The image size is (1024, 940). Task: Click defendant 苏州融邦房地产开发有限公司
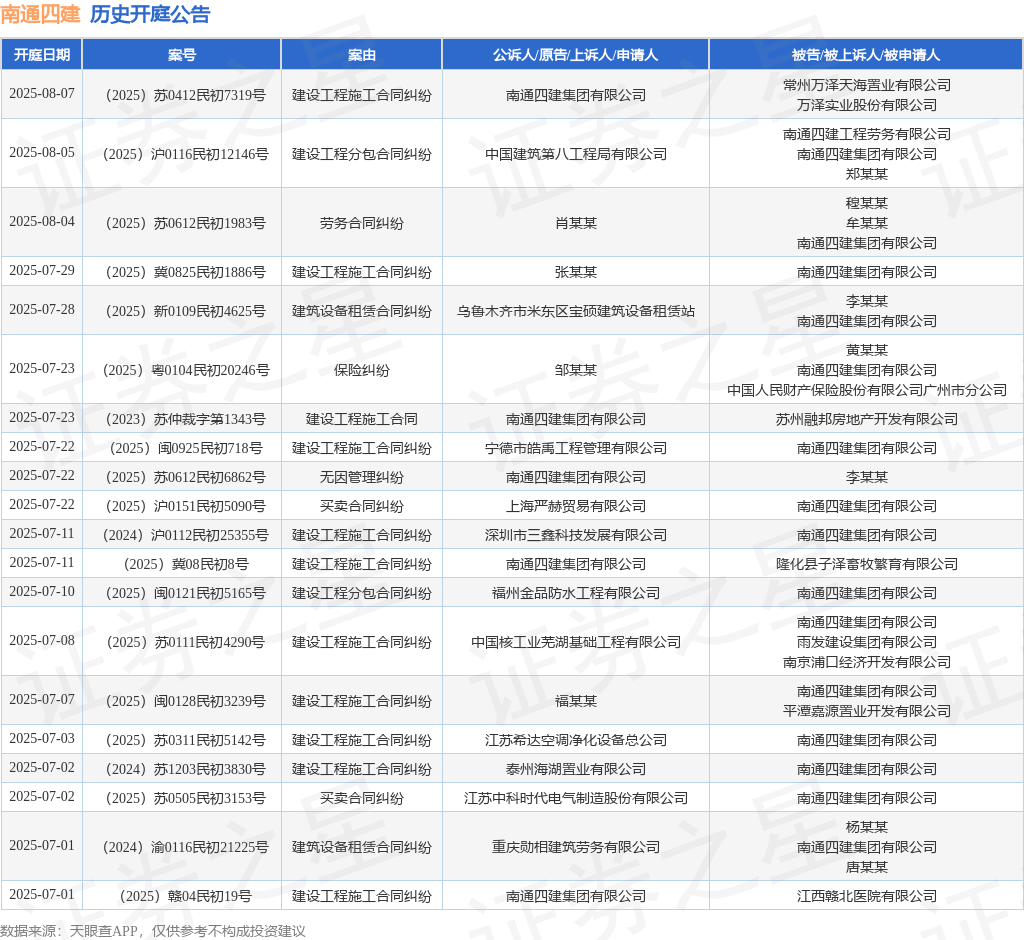click(x=867, y=419)
